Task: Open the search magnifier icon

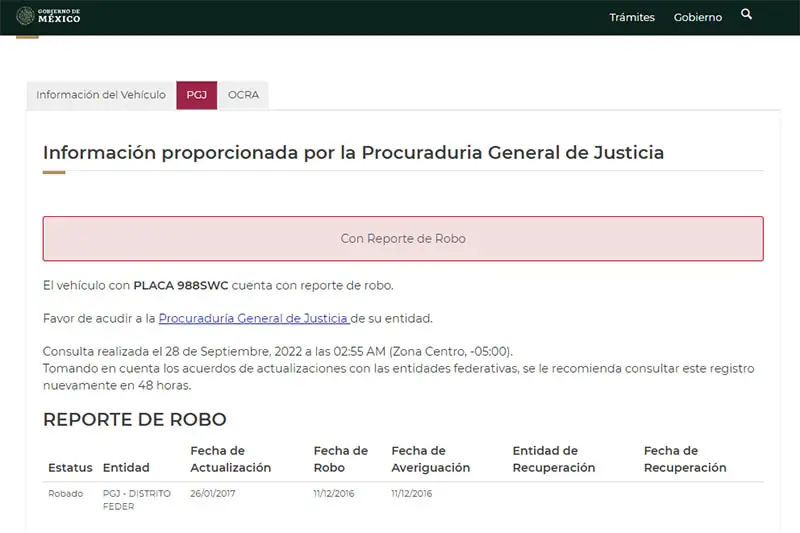Action: tap(746, 15)
